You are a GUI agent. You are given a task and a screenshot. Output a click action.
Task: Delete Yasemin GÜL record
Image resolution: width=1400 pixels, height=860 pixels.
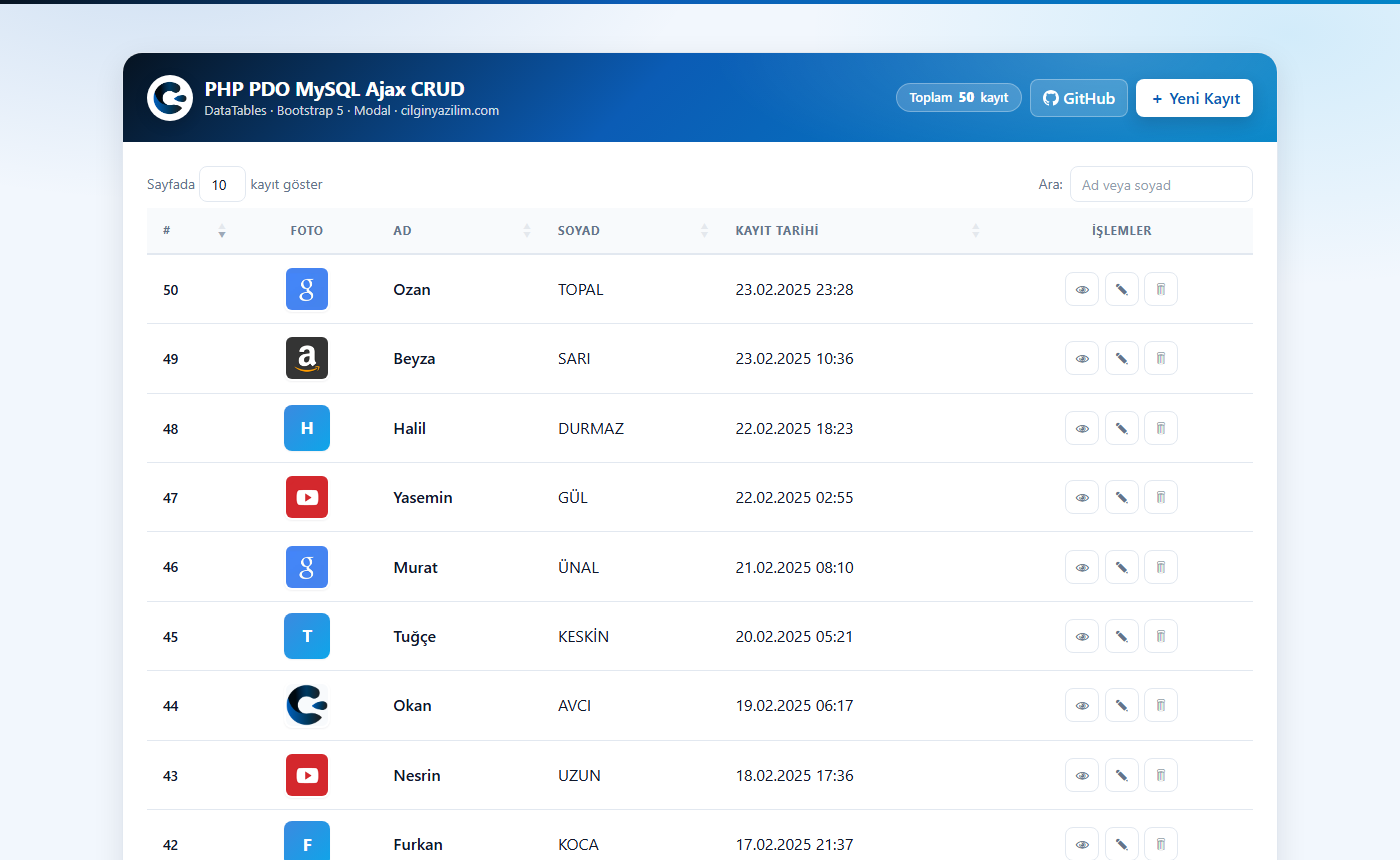1161,497
